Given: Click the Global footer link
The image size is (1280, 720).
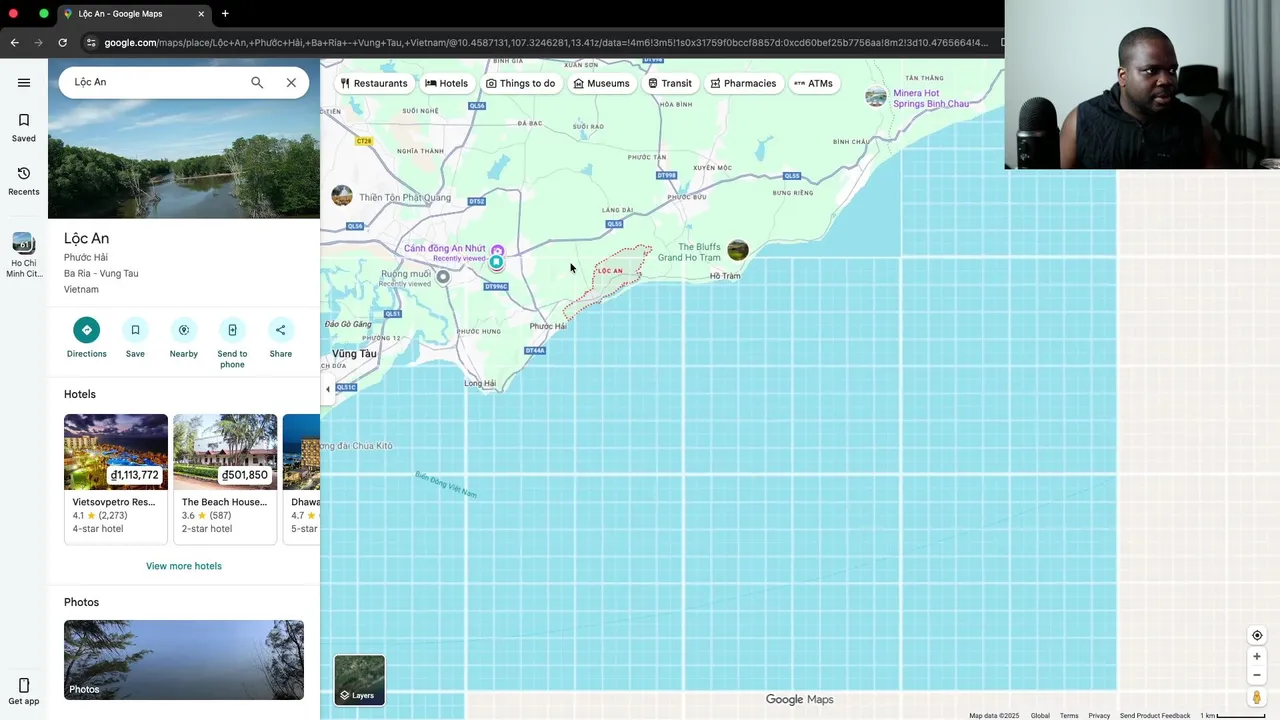Looking at the screenshot, I should pos(1040,715).
